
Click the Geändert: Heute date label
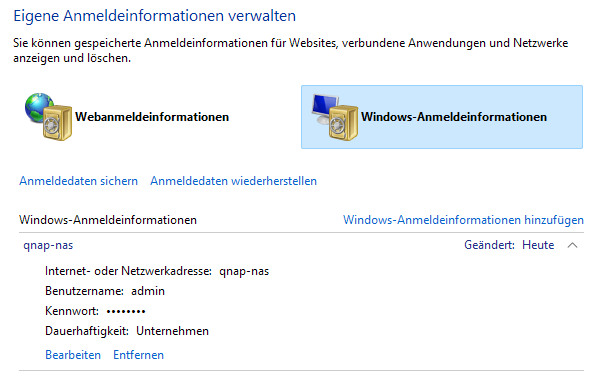509,245
